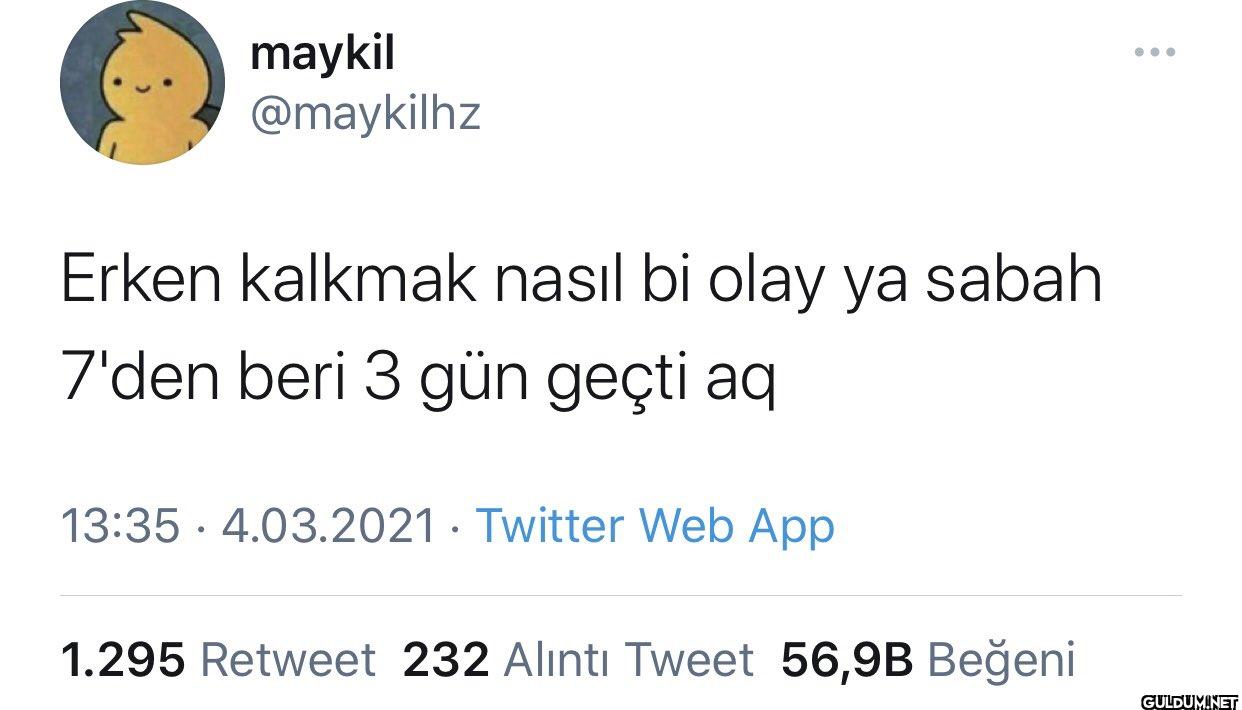Open the @maykilhz handle link
Image resolution: width=1242 pixels, height=710 pixels.
[x=366, y=114]
